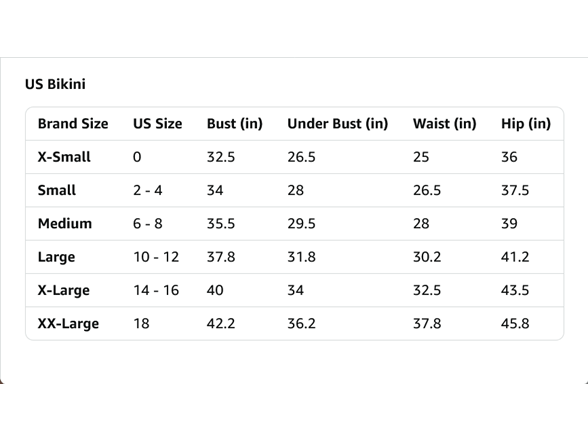Click the Large row label
This screenshot has width=588, height=441.
pos(56,257)
